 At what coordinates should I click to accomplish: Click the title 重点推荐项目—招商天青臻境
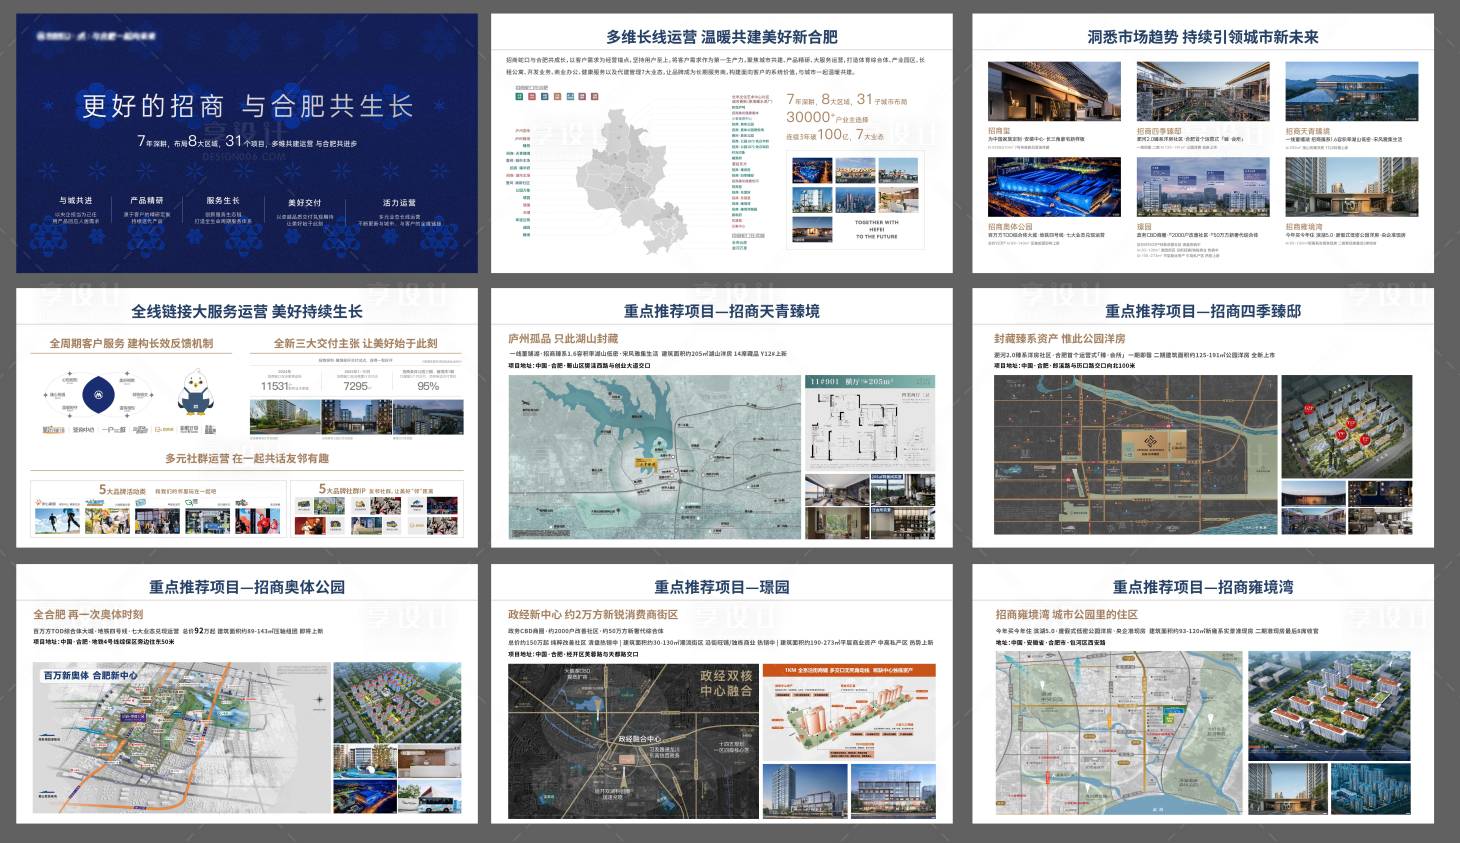coord(721,312)
